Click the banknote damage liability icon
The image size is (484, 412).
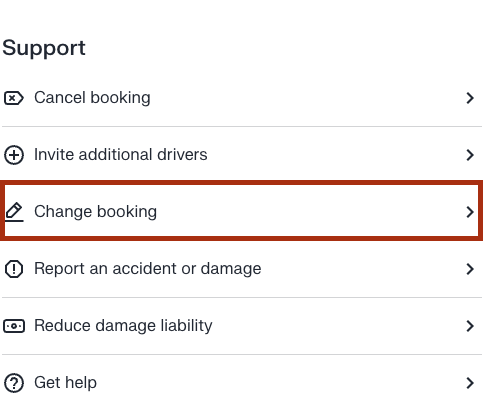coord(14,326)
